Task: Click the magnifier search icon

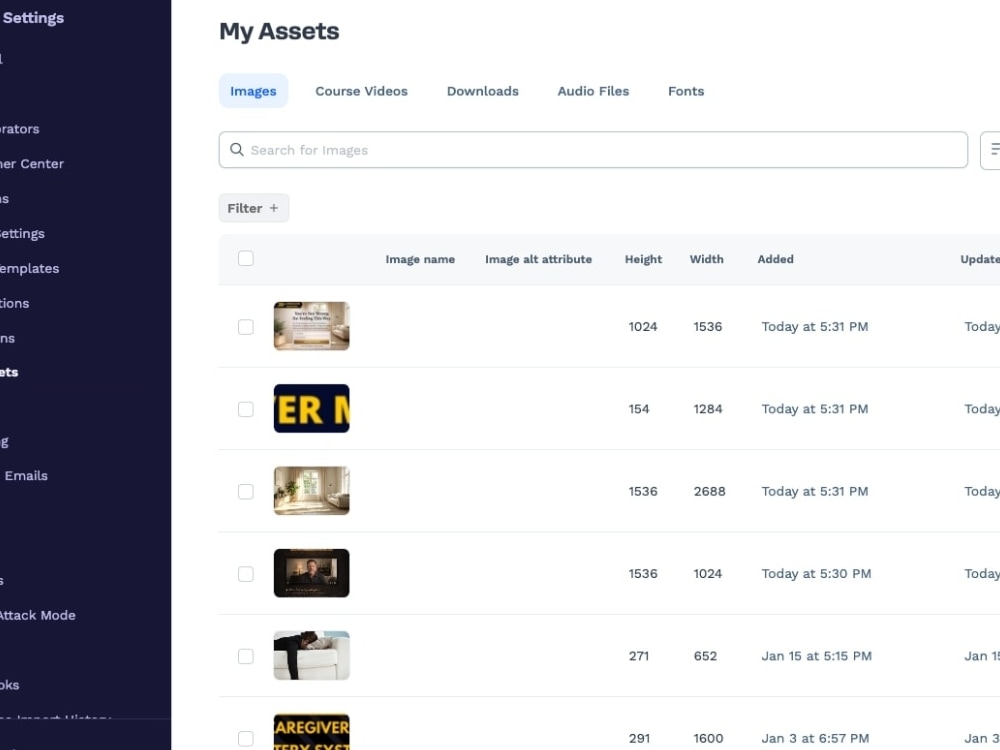Action: point(237,150)
